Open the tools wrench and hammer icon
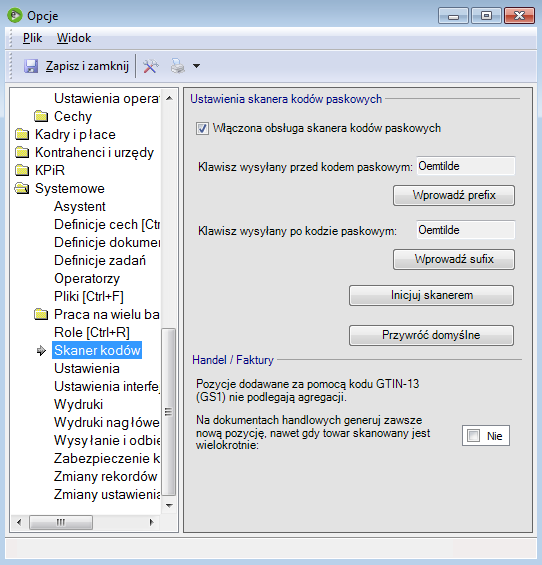The image size is (542, 565). [151, 66]
